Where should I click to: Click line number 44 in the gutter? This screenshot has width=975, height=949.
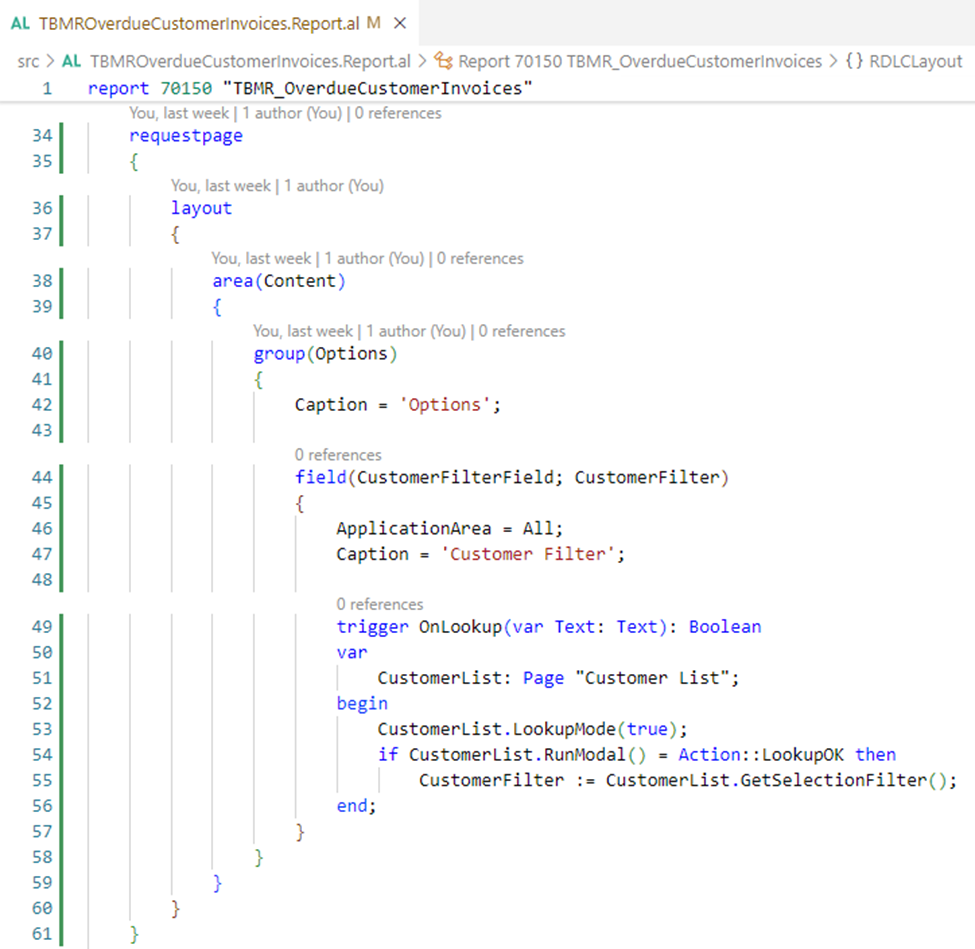41,478
